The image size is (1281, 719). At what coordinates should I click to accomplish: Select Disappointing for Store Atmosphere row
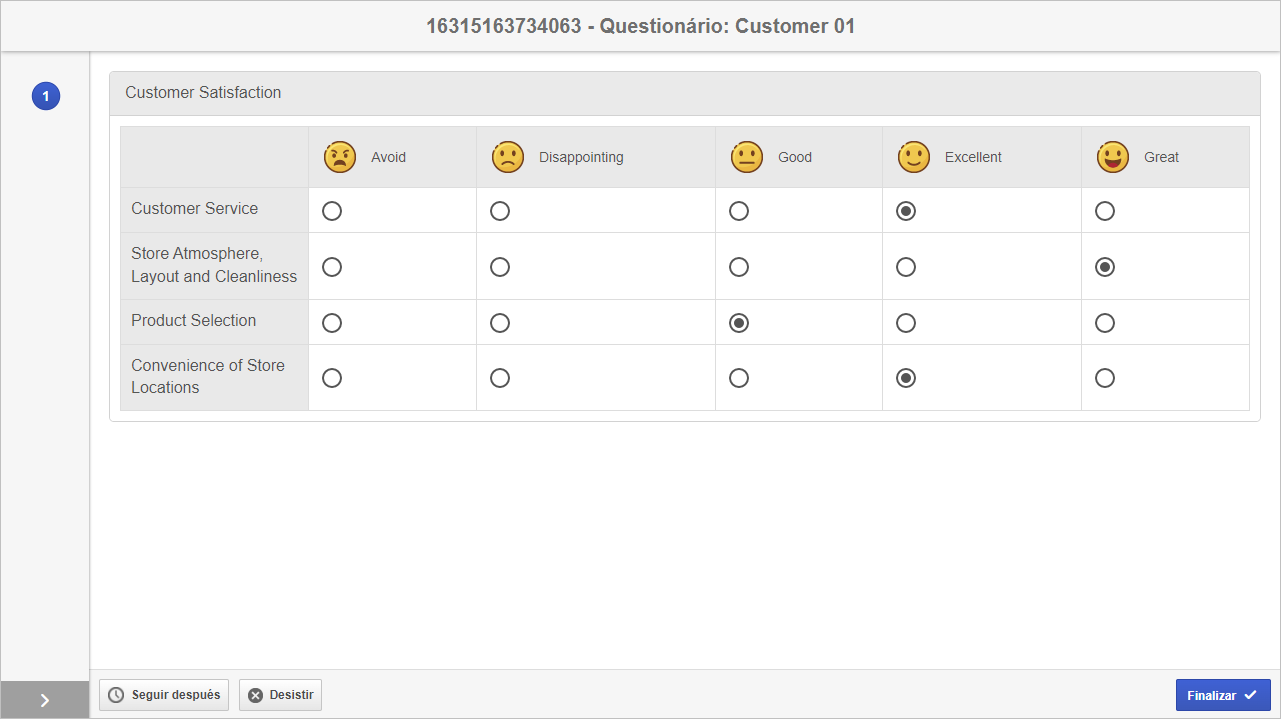point(500,267)
